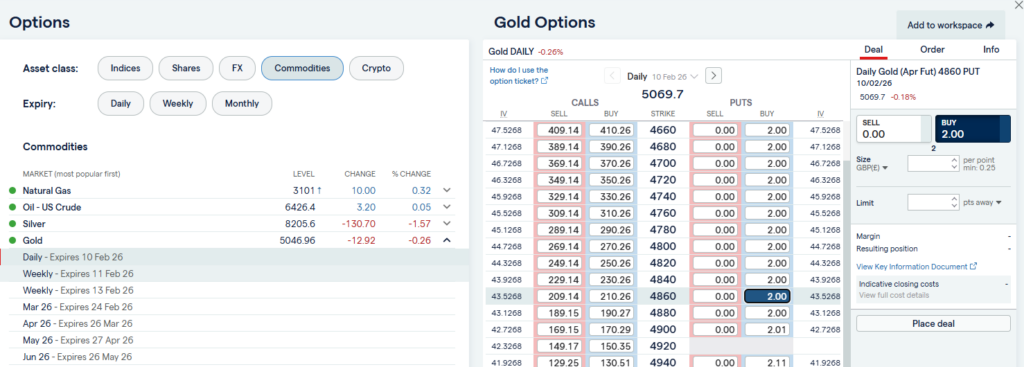Open the Daily 10 Feb 26 expiry dropdown
Screen dimensions: 1024x367
tap(663, 76)
